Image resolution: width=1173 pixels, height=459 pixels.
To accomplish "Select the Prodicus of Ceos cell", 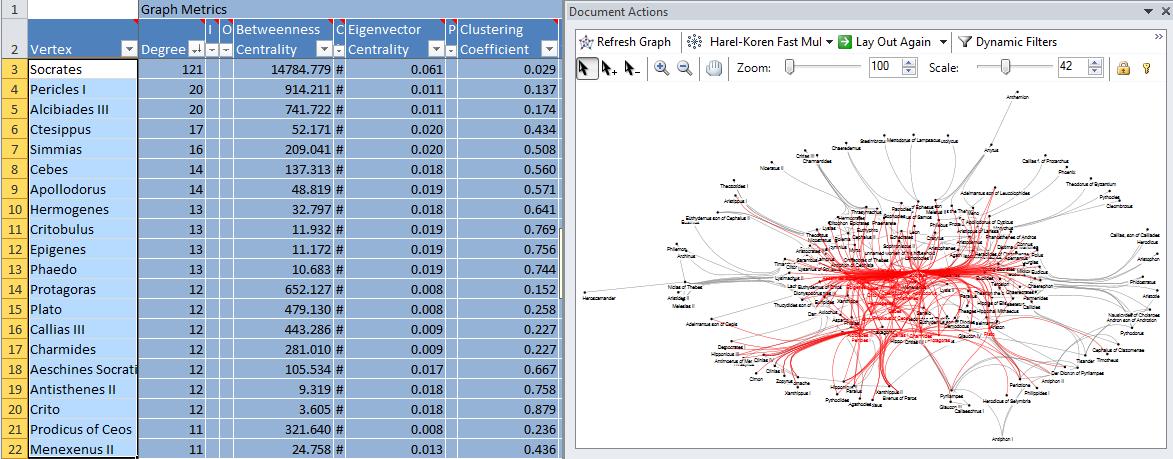I will point(82,429).
